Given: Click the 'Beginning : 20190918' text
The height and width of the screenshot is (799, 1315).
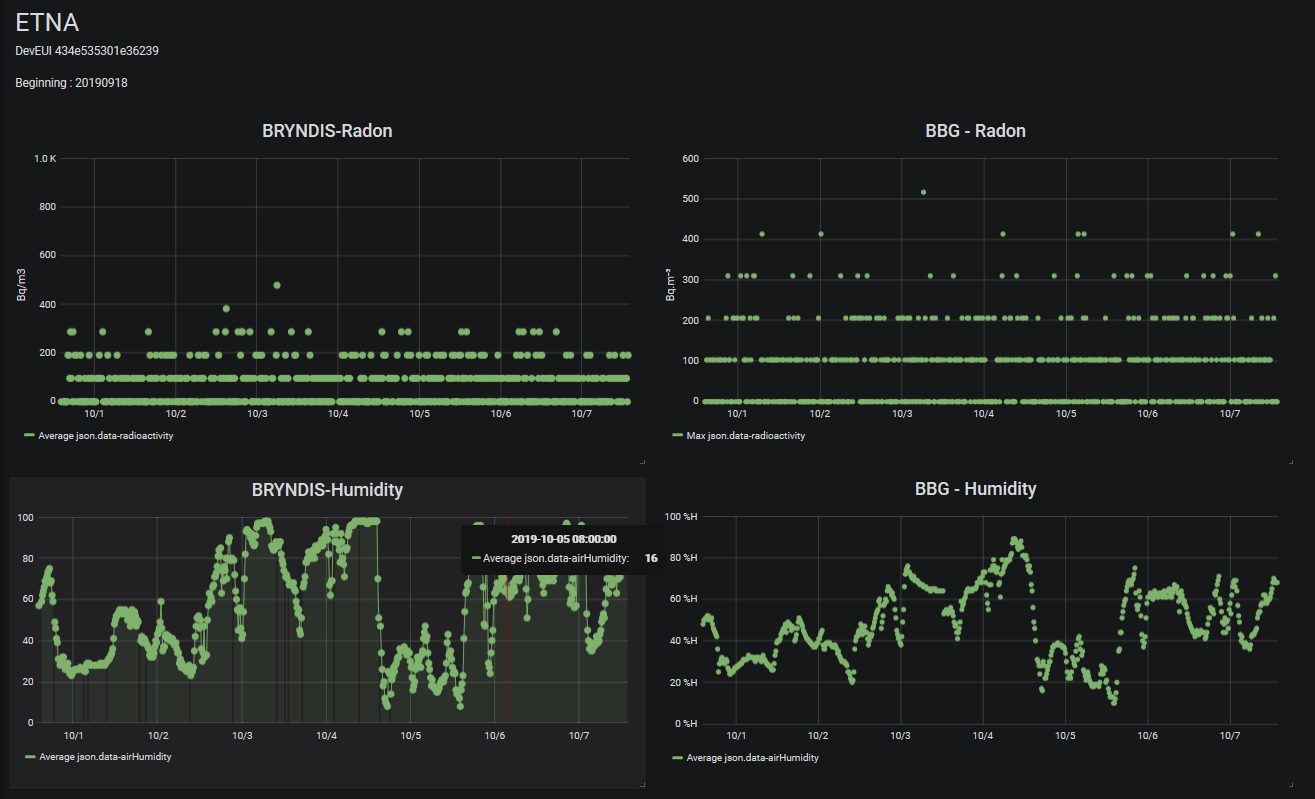Looking at the screenshot, I should pyautogui.click(x=71, y=83).
